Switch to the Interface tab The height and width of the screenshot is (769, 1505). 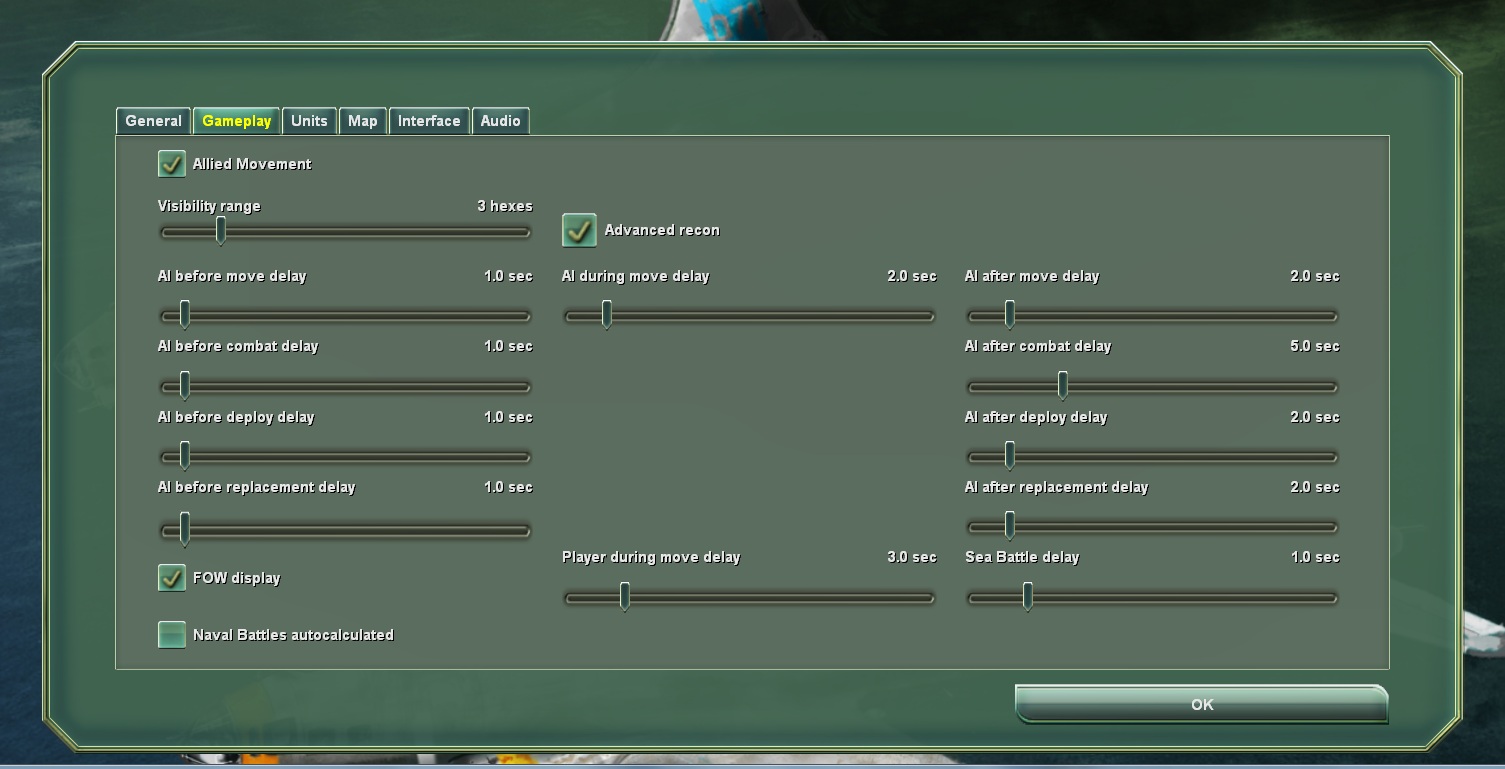coord(429,121)
